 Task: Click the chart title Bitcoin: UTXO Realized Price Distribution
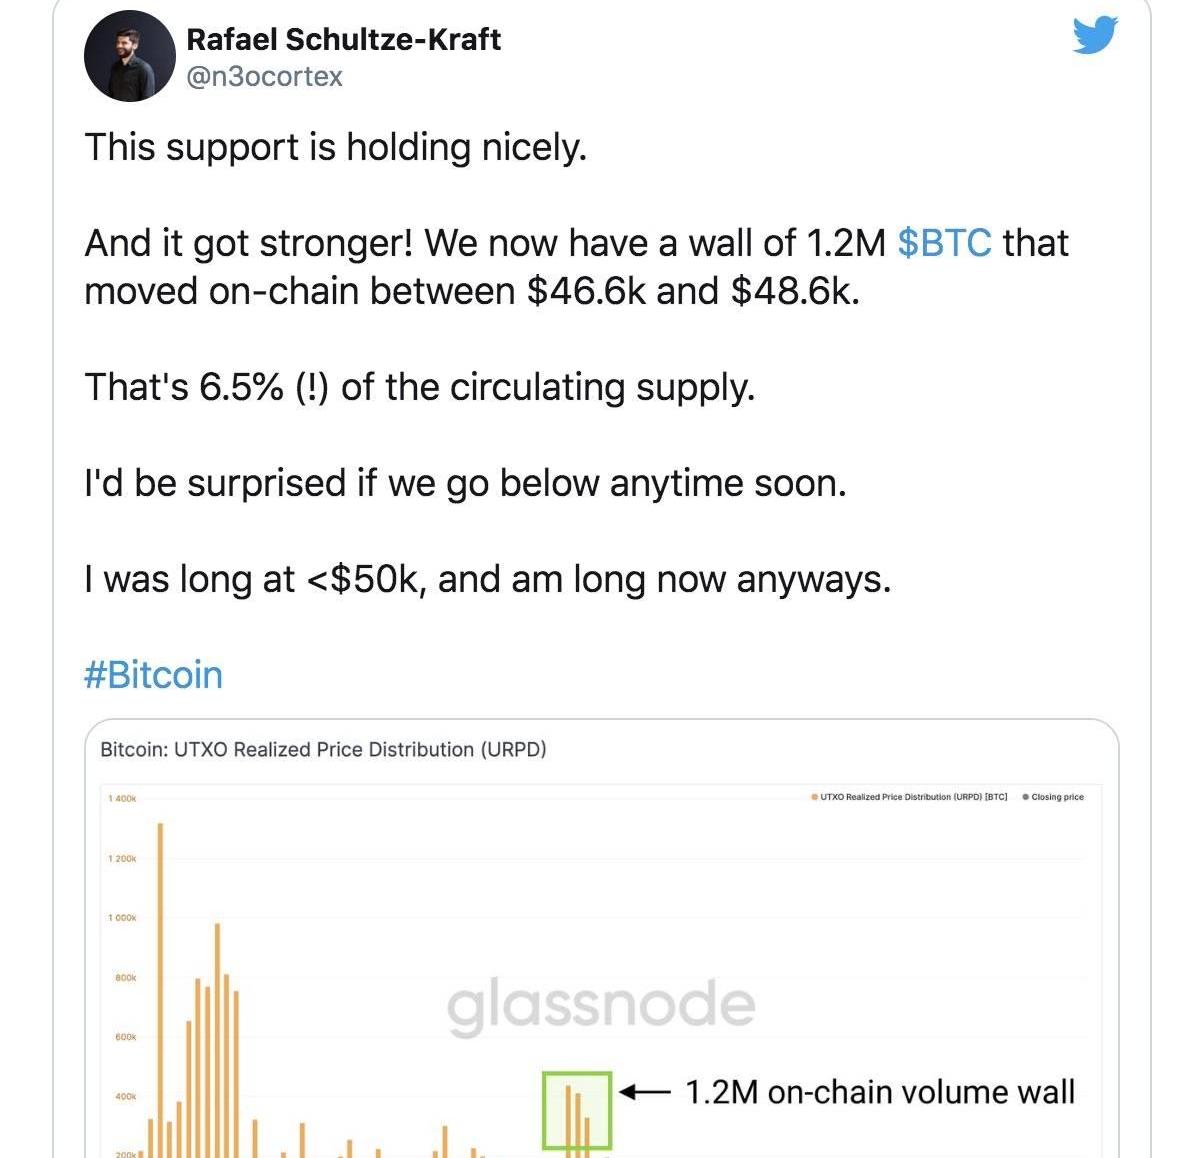point(323,749)
